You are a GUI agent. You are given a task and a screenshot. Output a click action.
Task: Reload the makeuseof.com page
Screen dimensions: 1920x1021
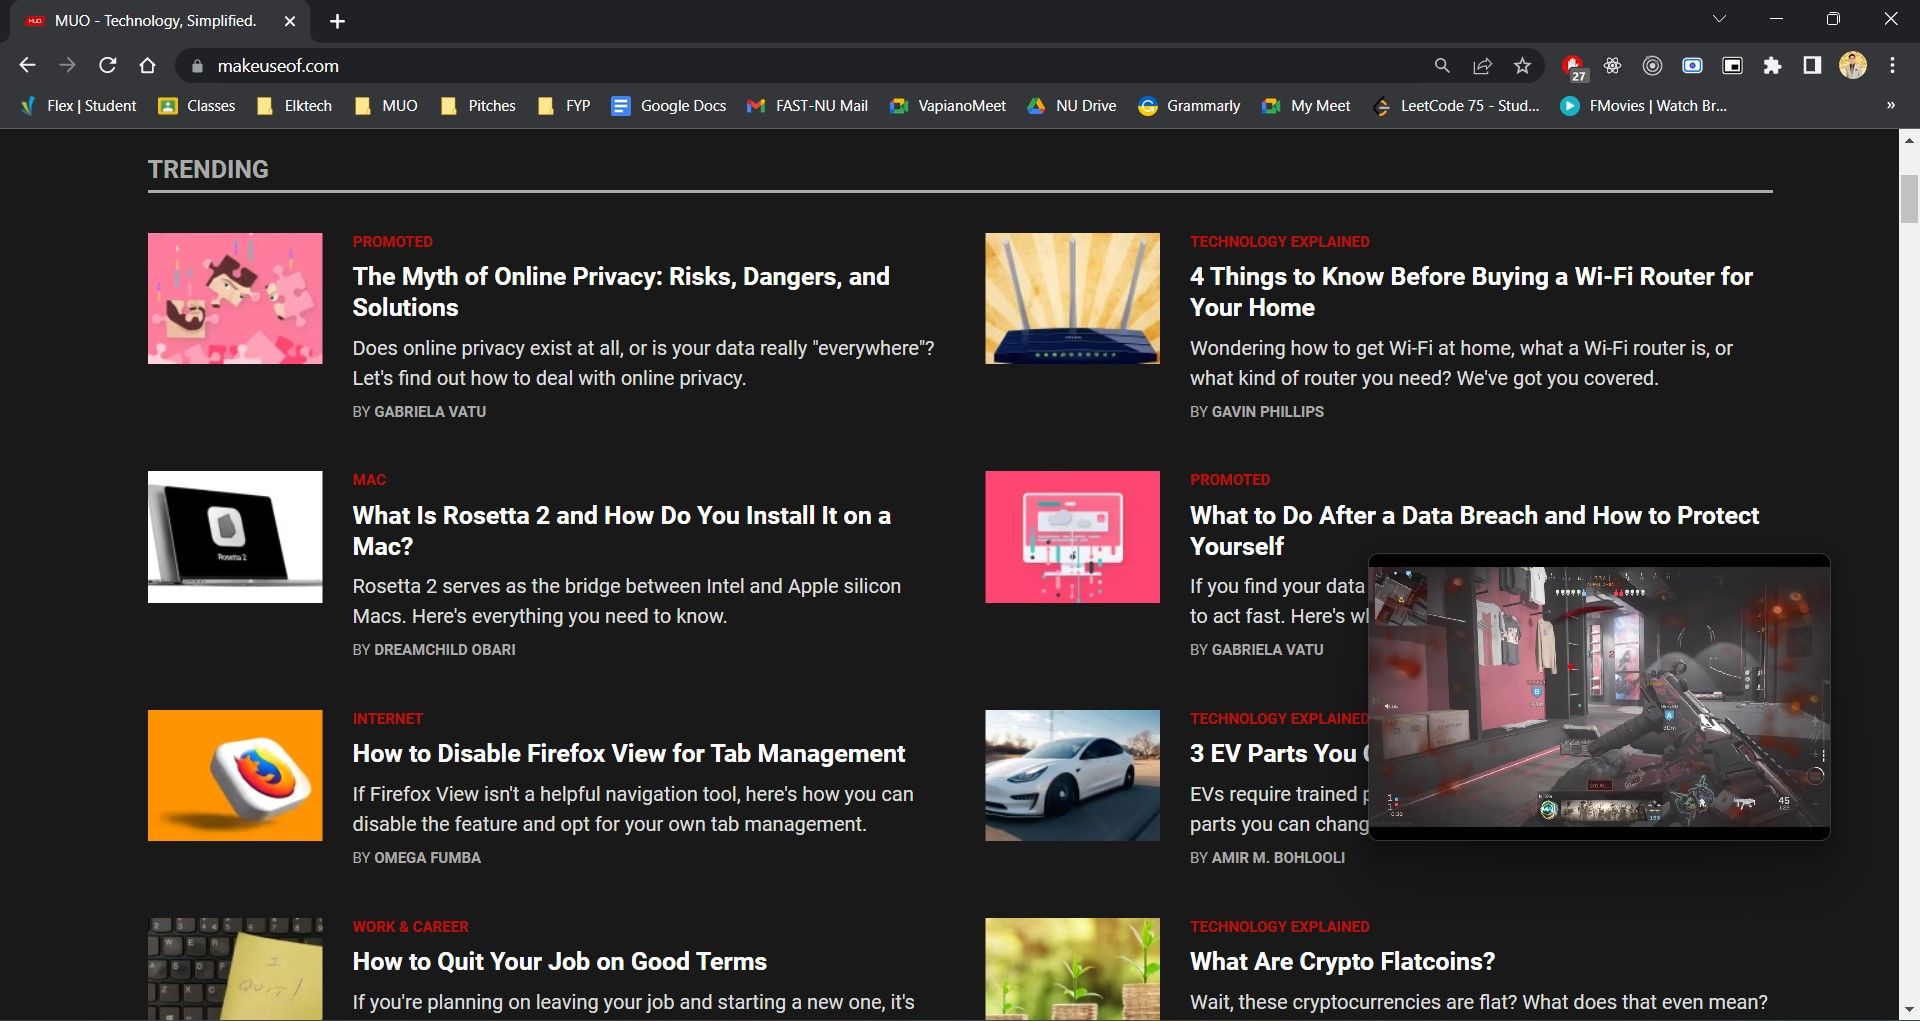click(108, 65)
